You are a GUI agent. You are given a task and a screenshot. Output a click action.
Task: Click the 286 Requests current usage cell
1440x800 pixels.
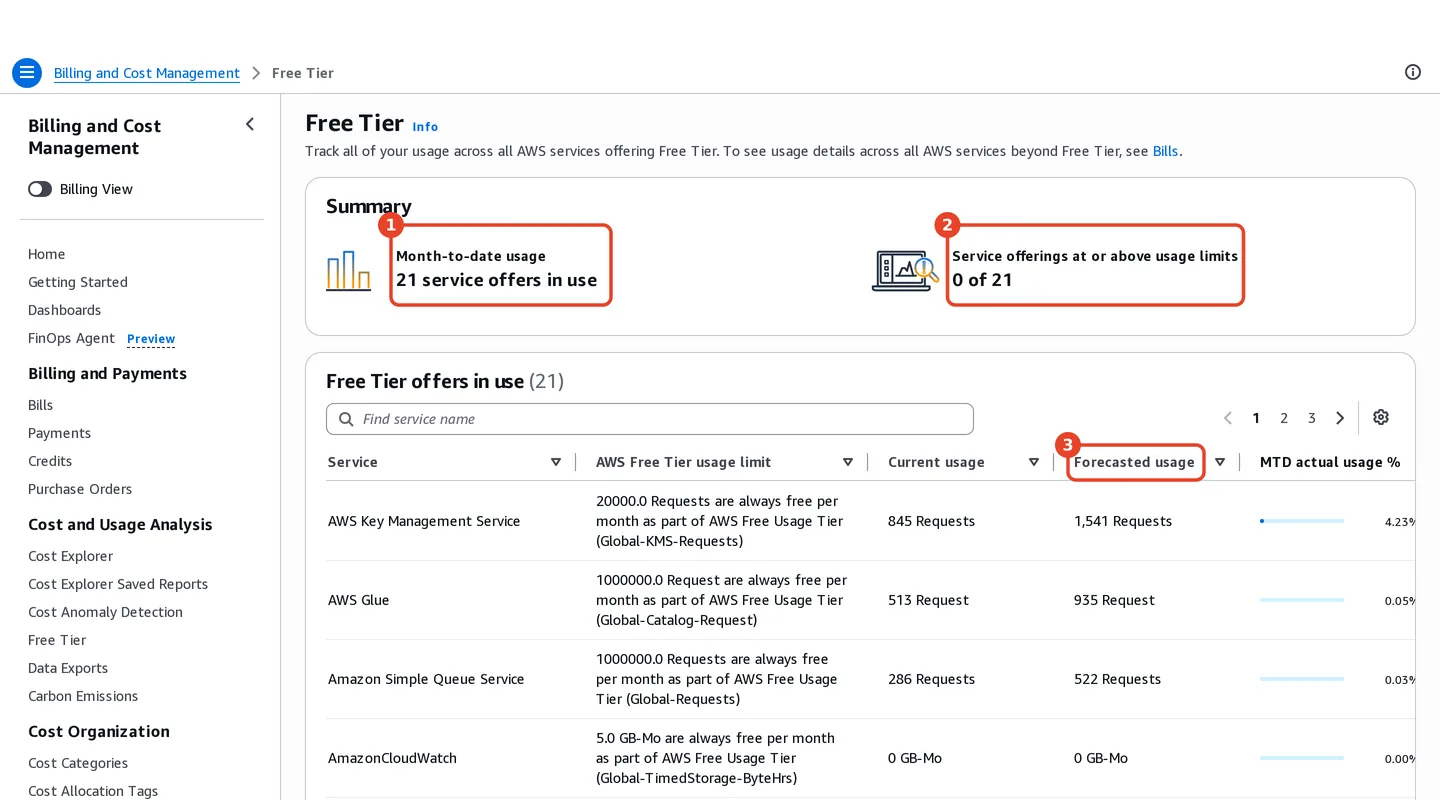coord(931,679)
